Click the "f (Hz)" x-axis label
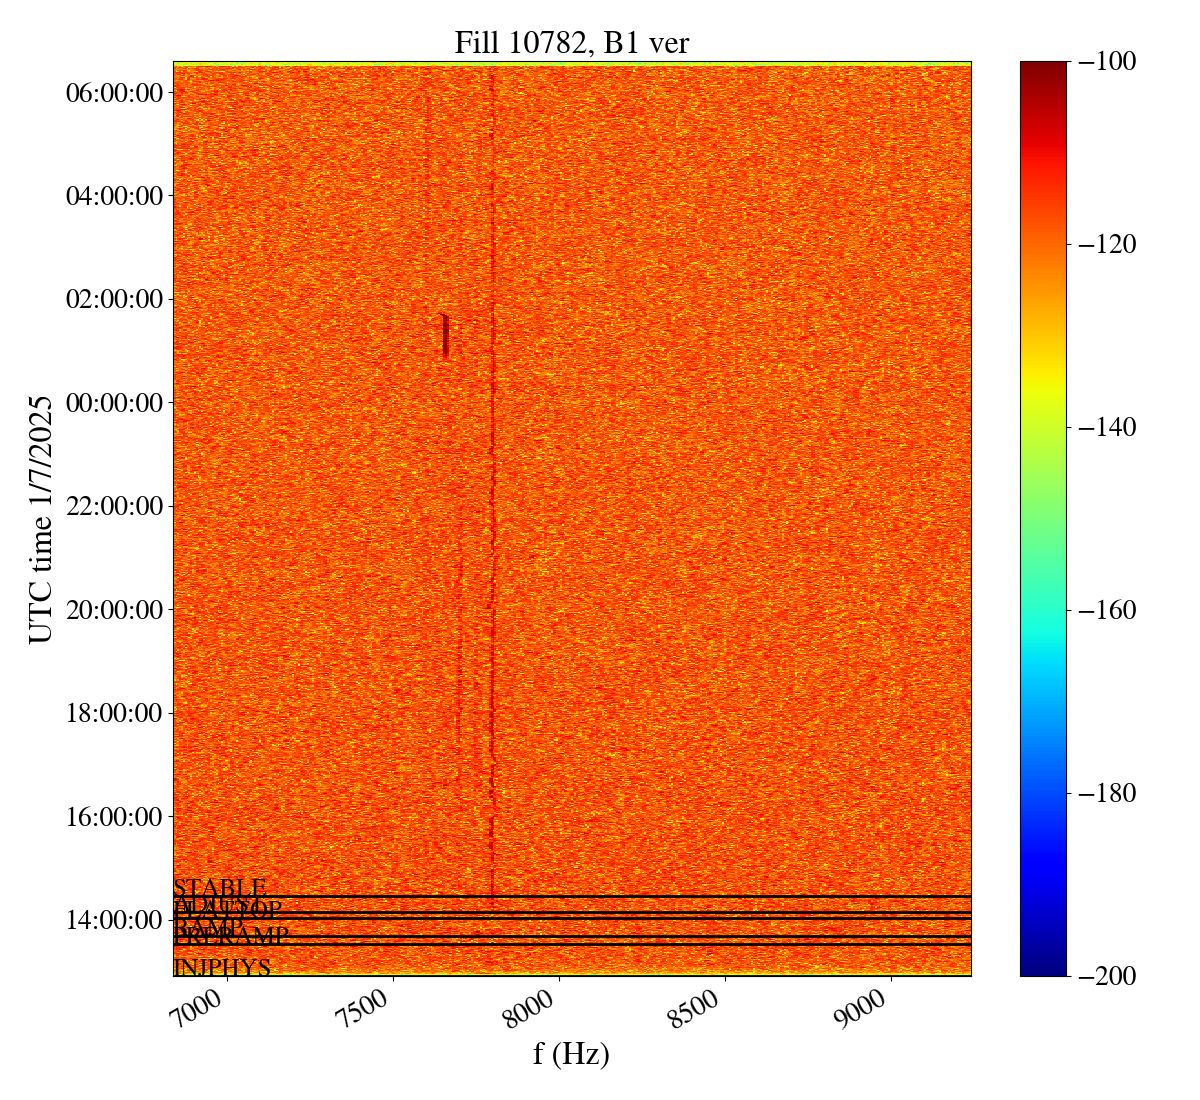 pyautogui.click(x=571, y=1053)
